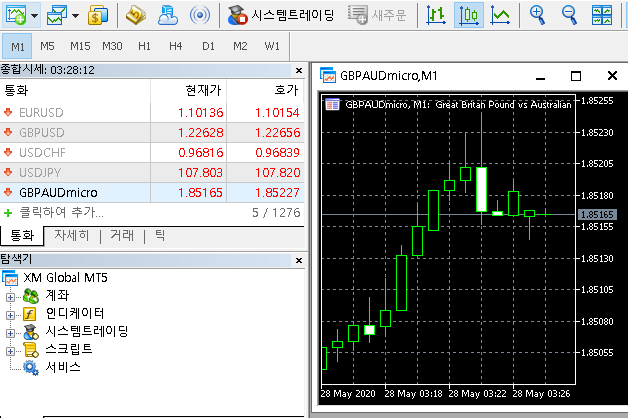Close the 종합시세 Market Watch panel
Screen dimensions: 628x418
pos(299,70)
